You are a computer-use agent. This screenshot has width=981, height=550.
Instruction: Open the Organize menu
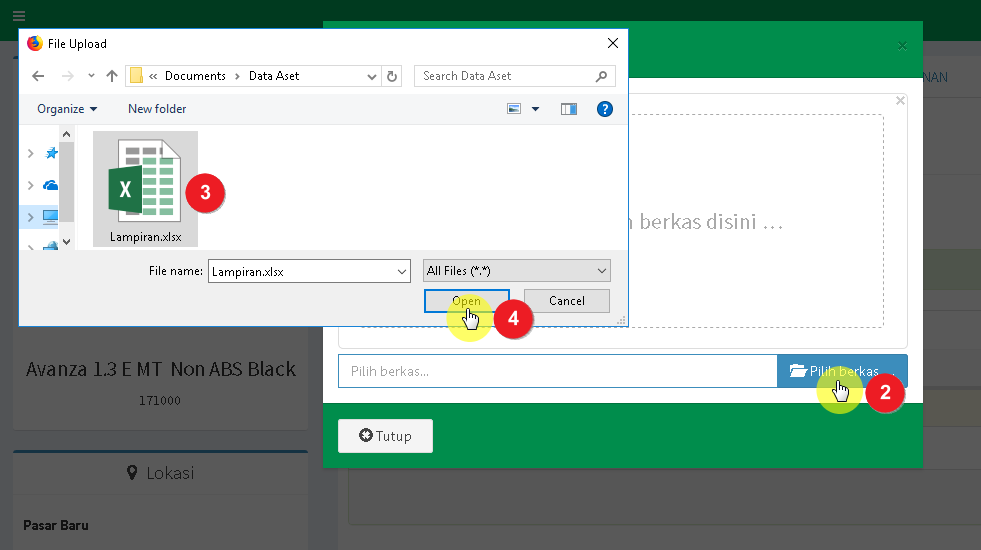[67, 109]
